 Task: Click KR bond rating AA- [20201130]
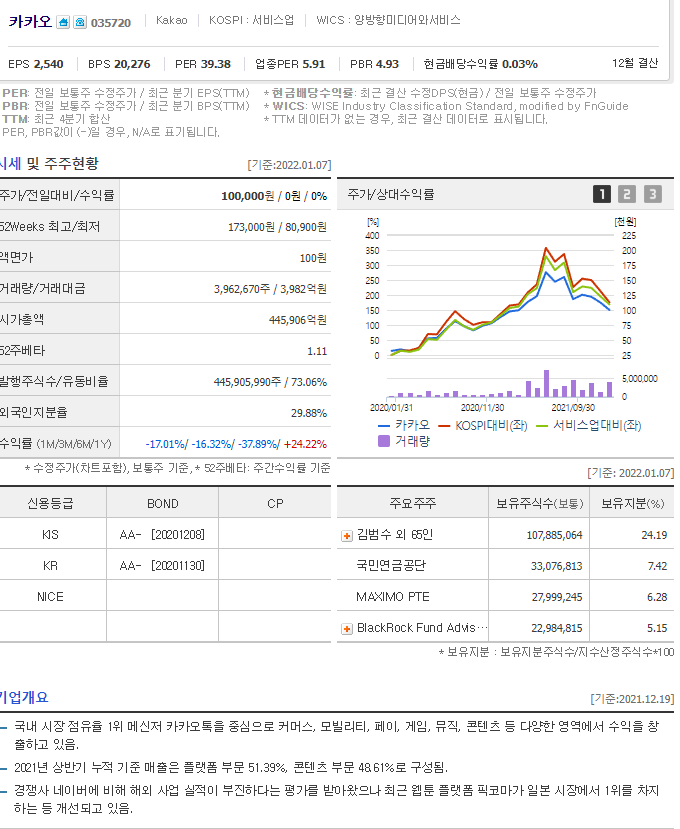(162, 566)
